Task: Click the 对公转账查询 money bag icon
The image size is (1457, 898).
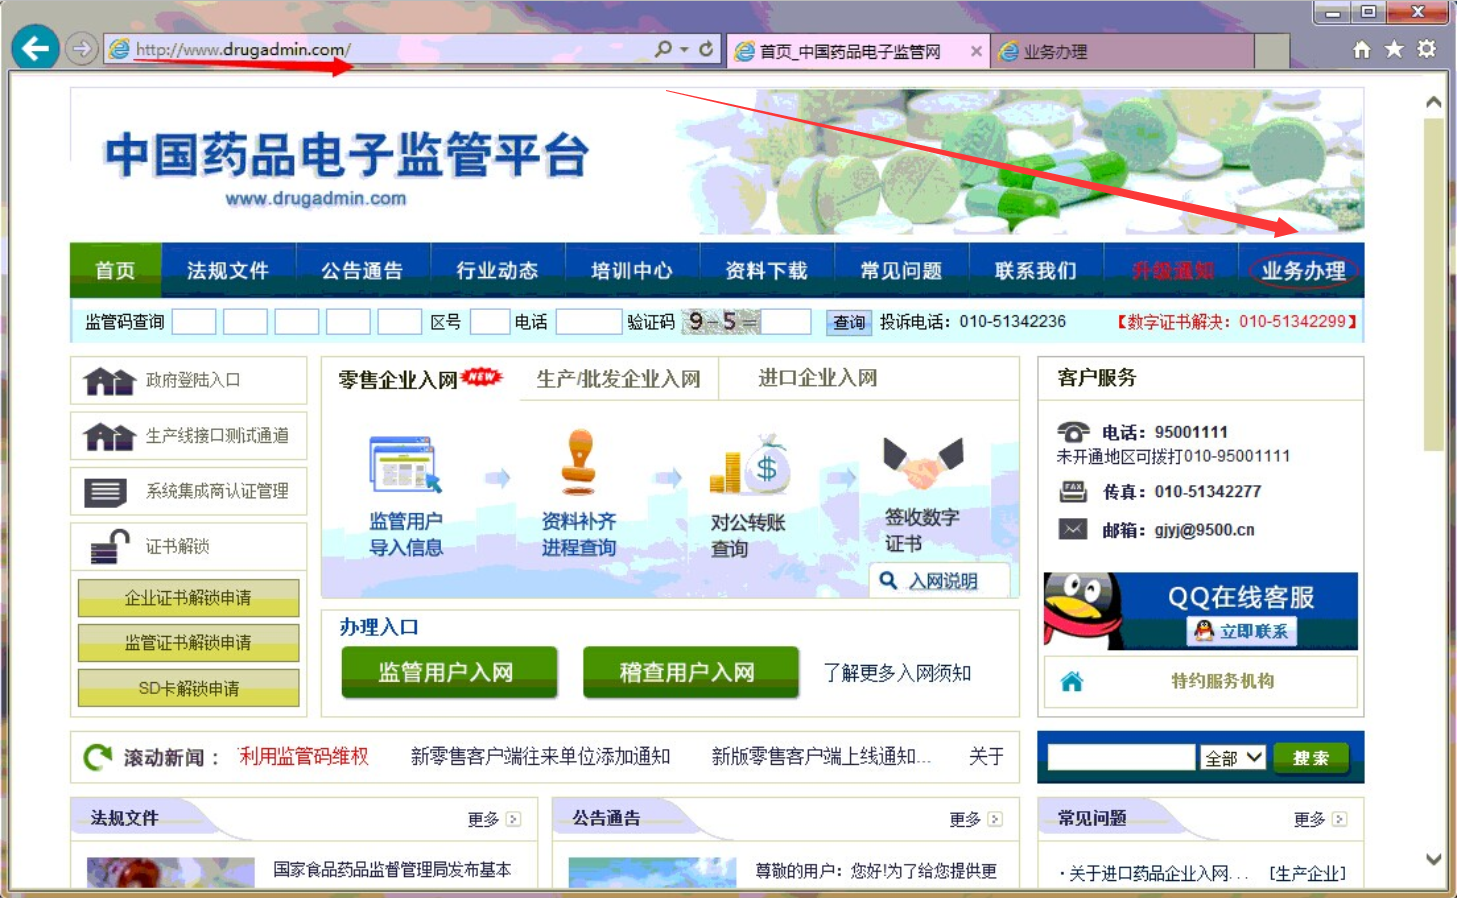Action: [750, 465]
